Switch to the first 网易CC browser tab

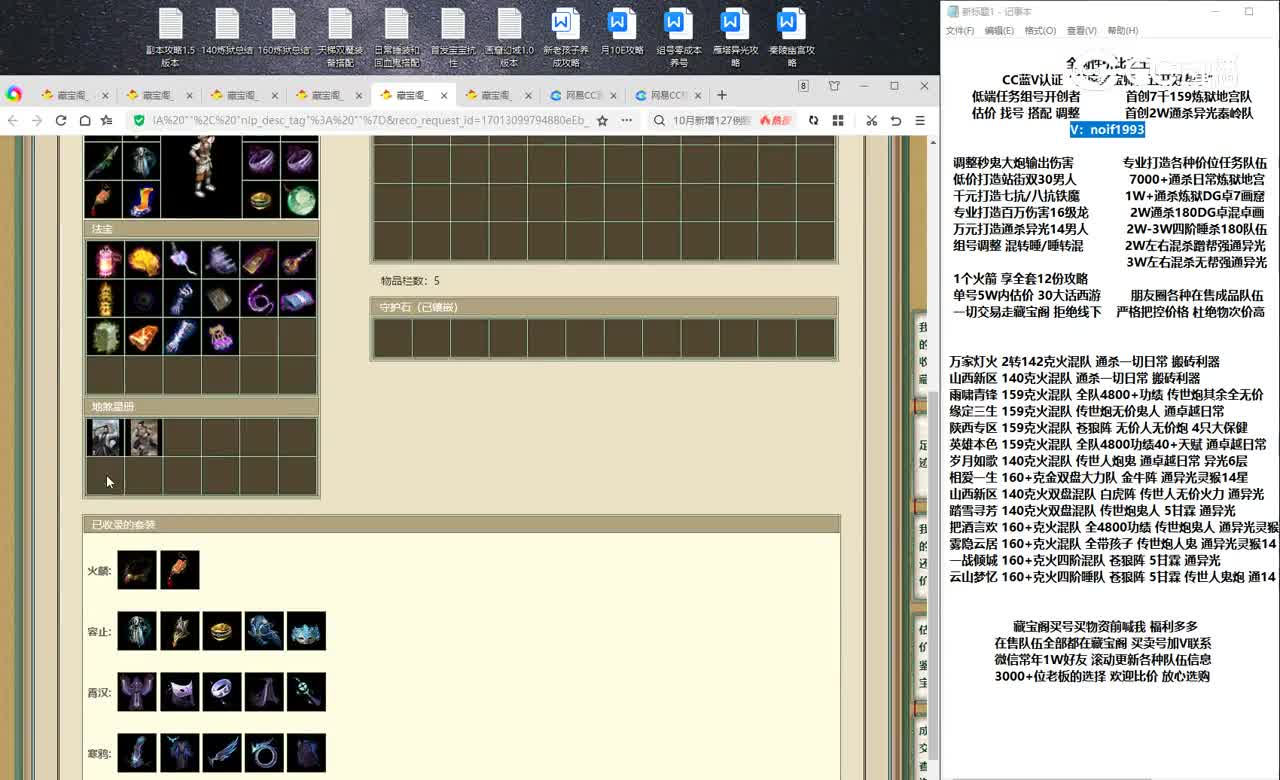coord(582,95)
